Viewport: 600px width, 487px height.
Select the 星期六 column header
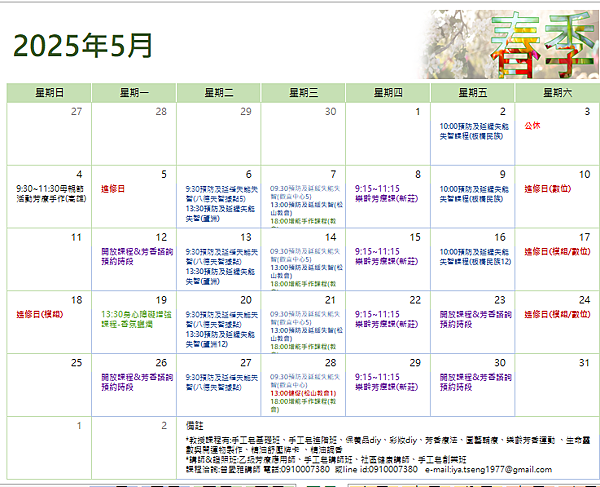(x=558, y=93)
